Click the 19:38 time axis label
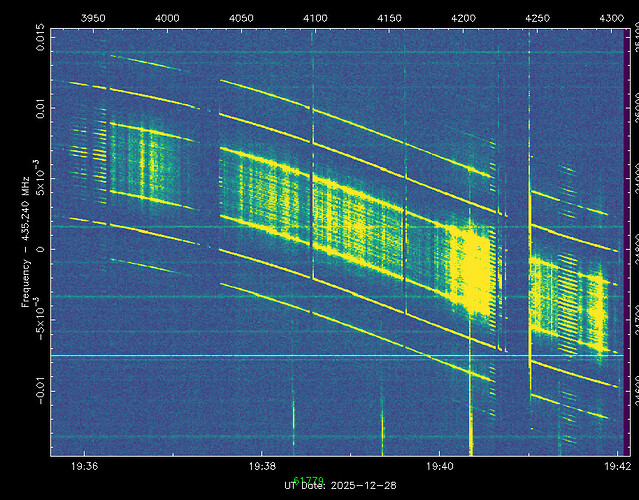Image resolution: width=639 pixels, height=500 pixels. (x=263, y=466)
